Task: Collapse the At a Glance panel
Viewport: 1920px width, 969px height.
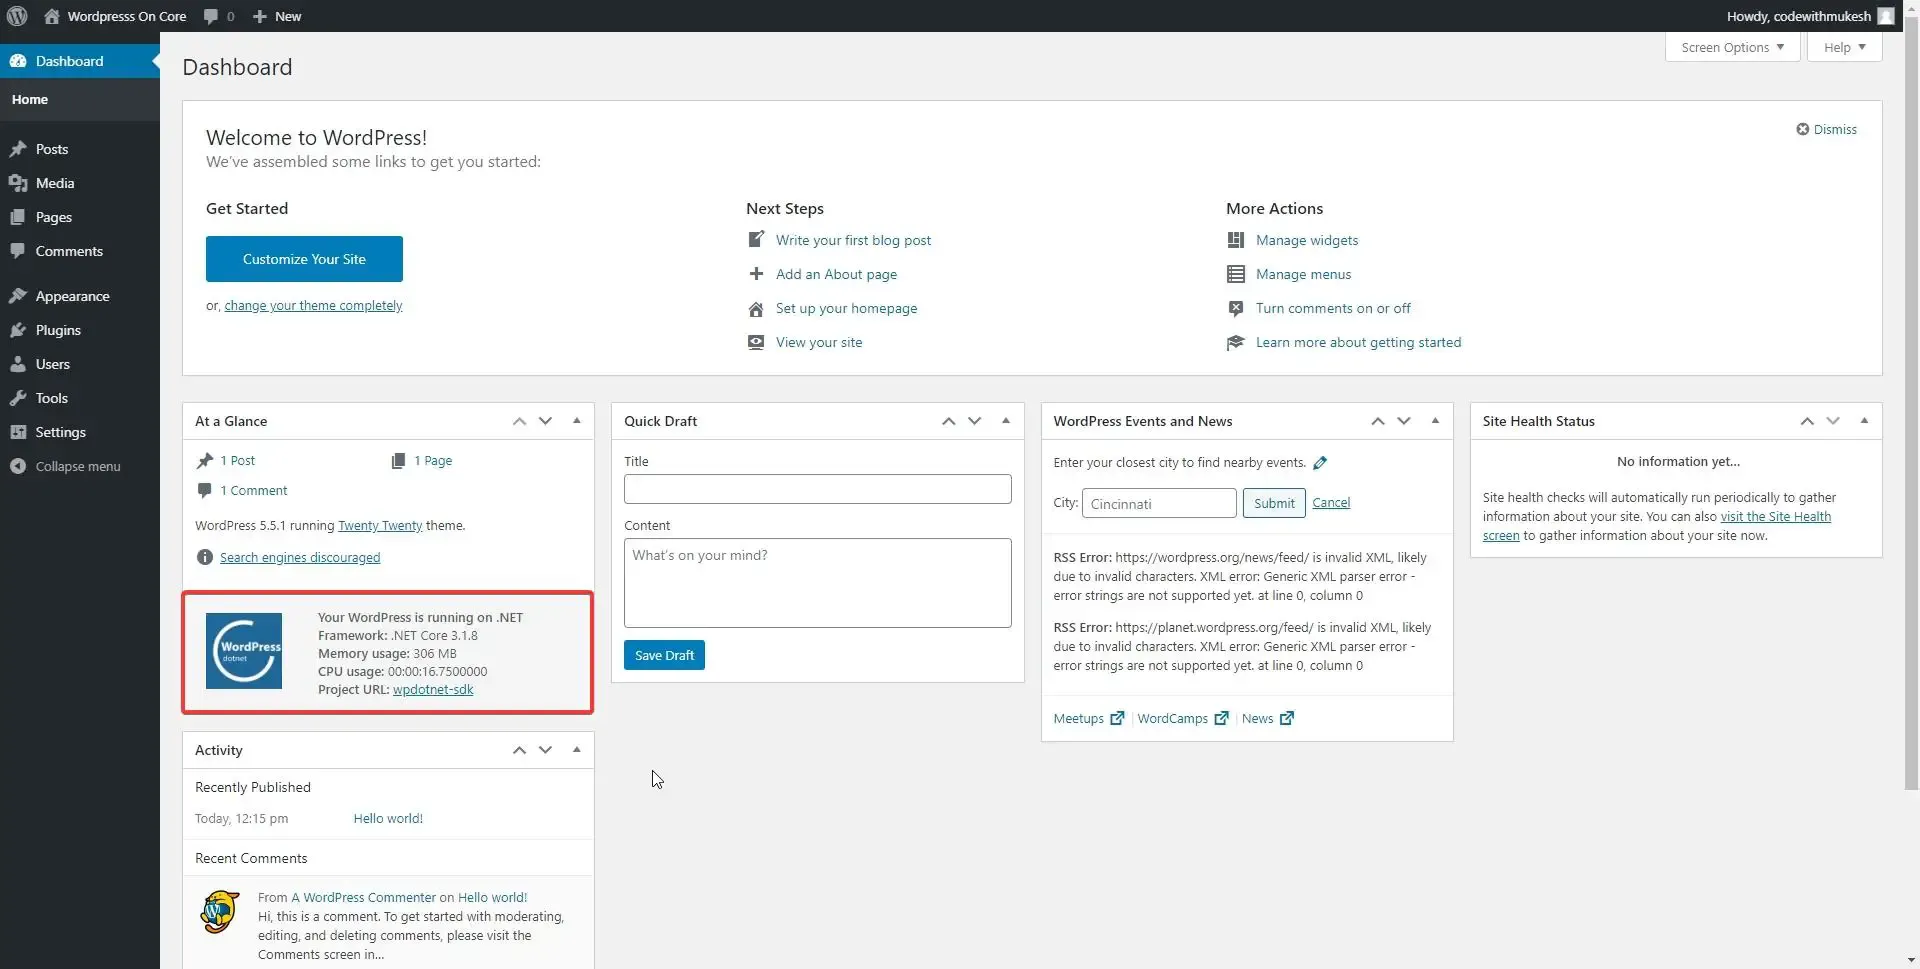Action: [576, 421]
